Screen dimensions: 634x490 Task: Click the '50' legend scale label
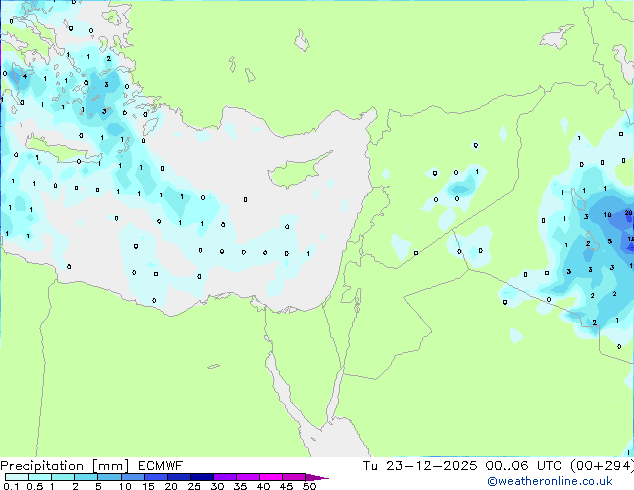coord(310,486)
